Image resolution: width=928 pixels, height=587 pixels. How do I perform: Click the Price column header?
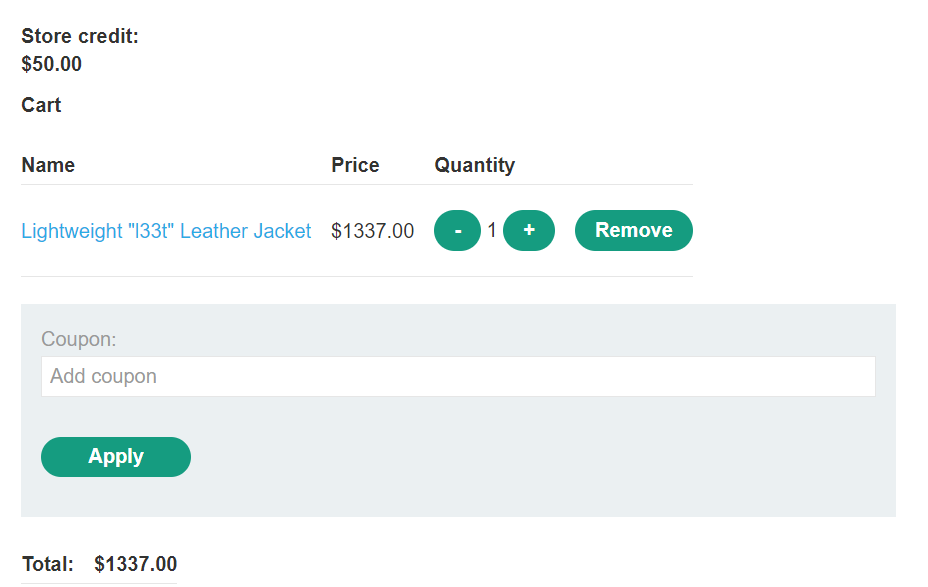click(355, 165)
